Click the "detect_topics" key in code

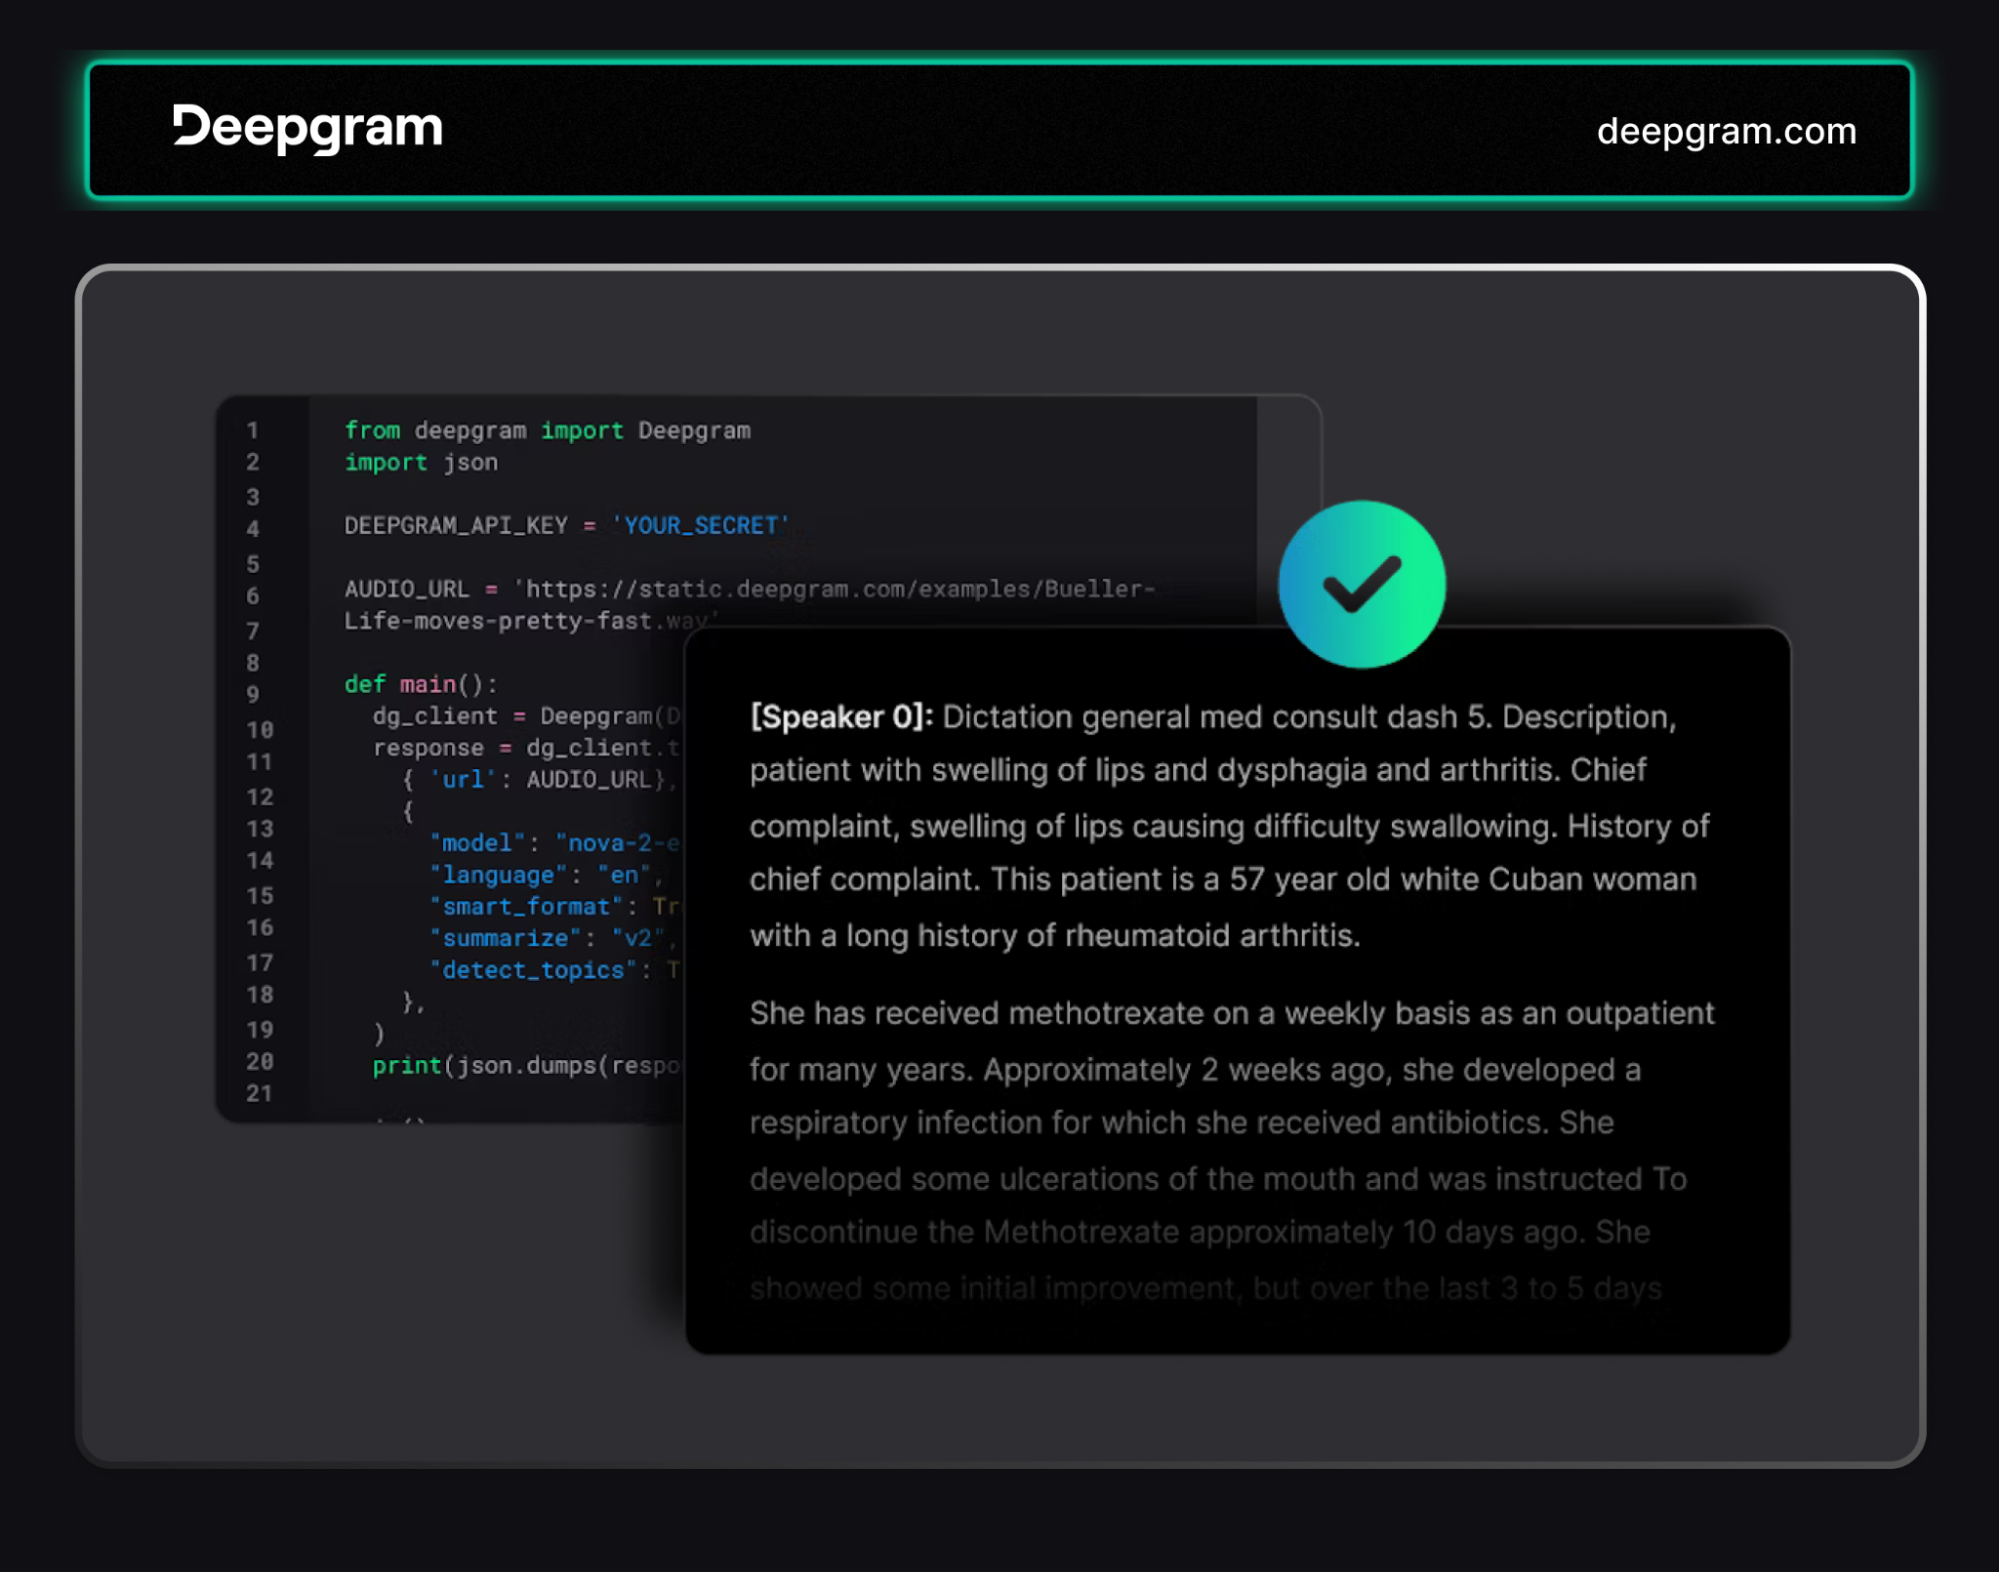click(533, 970)
